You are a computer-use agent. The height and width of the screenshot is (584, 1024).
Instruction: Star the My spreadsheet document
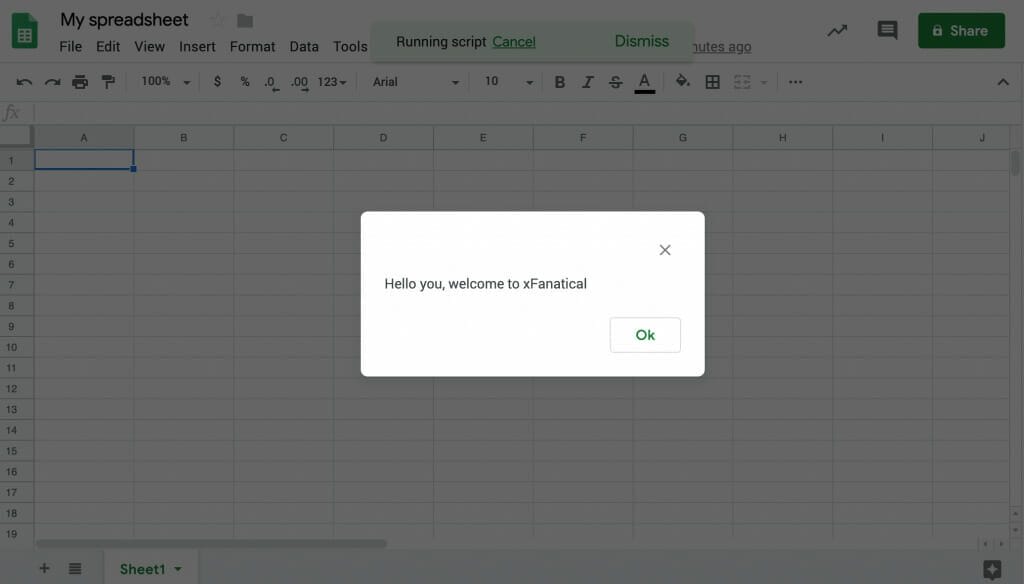(x=216, y=20)
